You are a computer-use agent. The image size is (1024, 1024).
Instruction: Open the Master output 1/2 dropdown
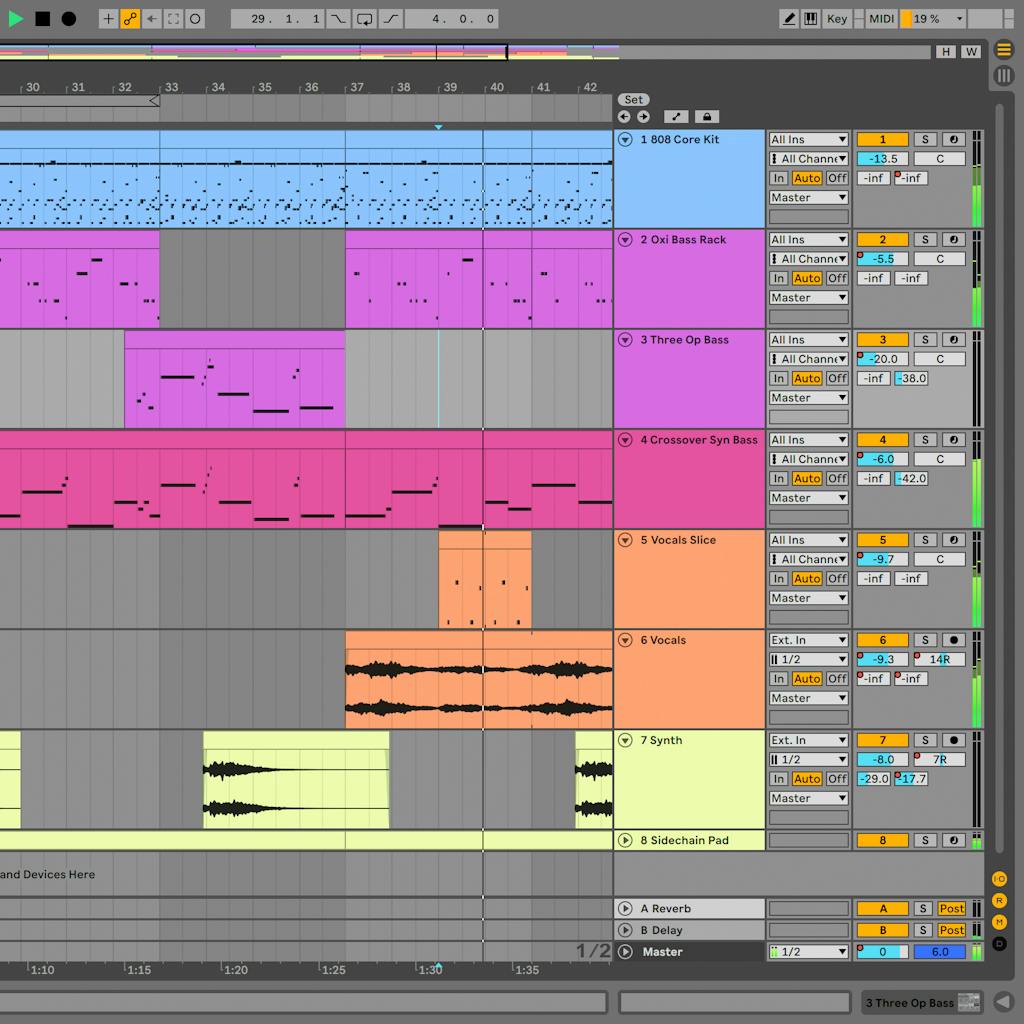tap(806, 951)
